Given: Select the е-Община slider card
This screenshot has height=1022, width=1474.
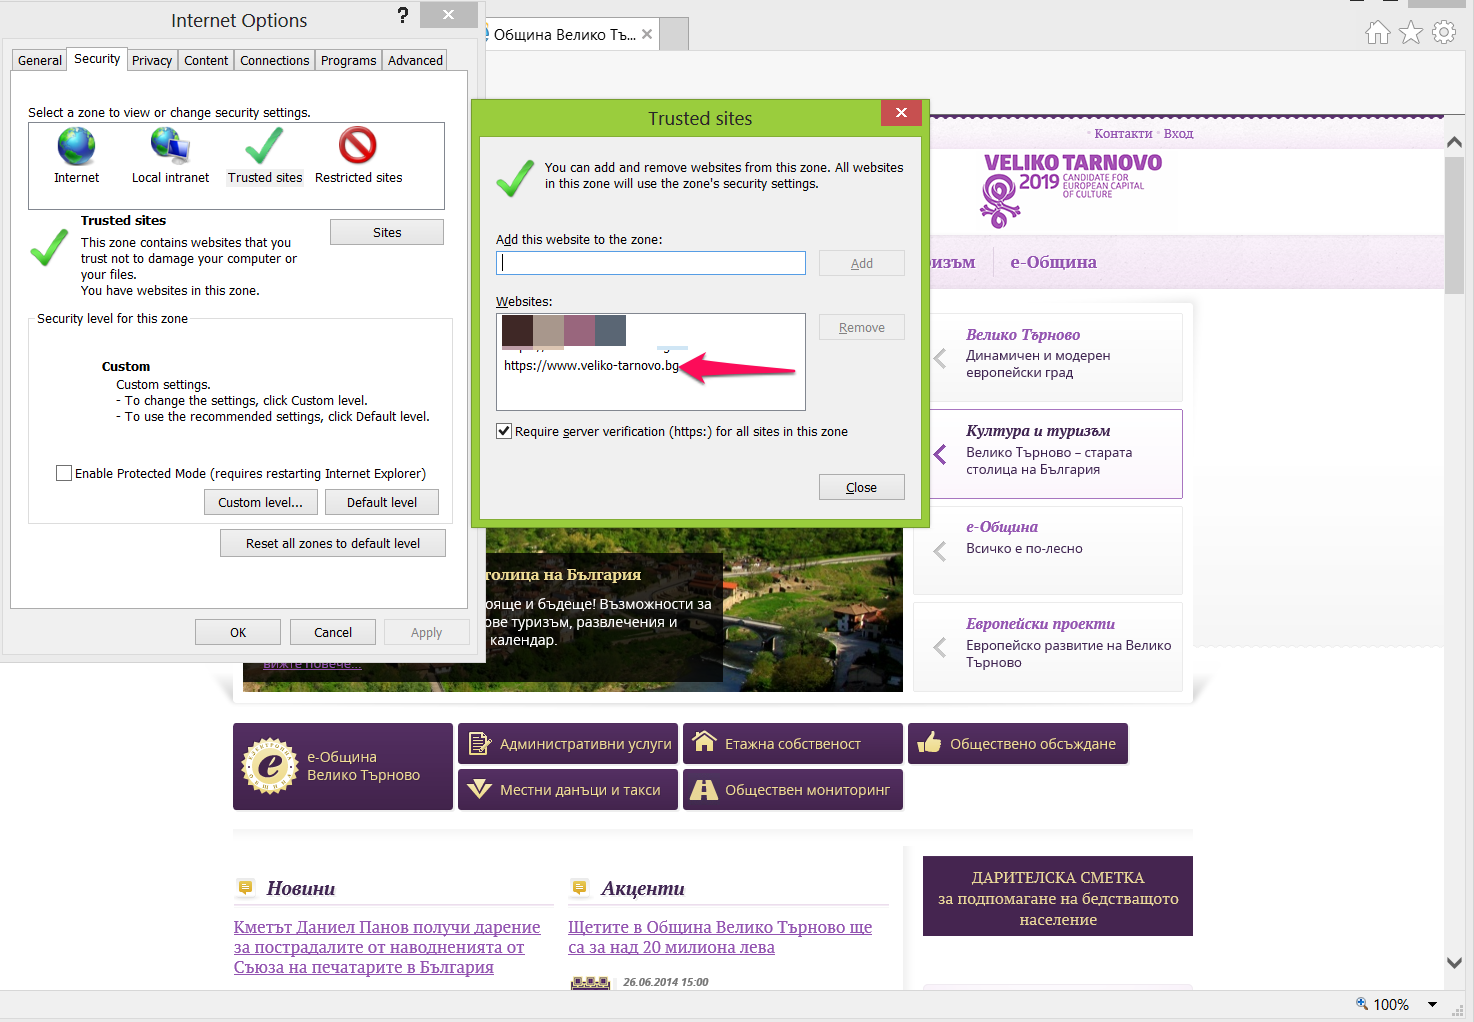Looking at the screenshot, I should pos(1048,550).
